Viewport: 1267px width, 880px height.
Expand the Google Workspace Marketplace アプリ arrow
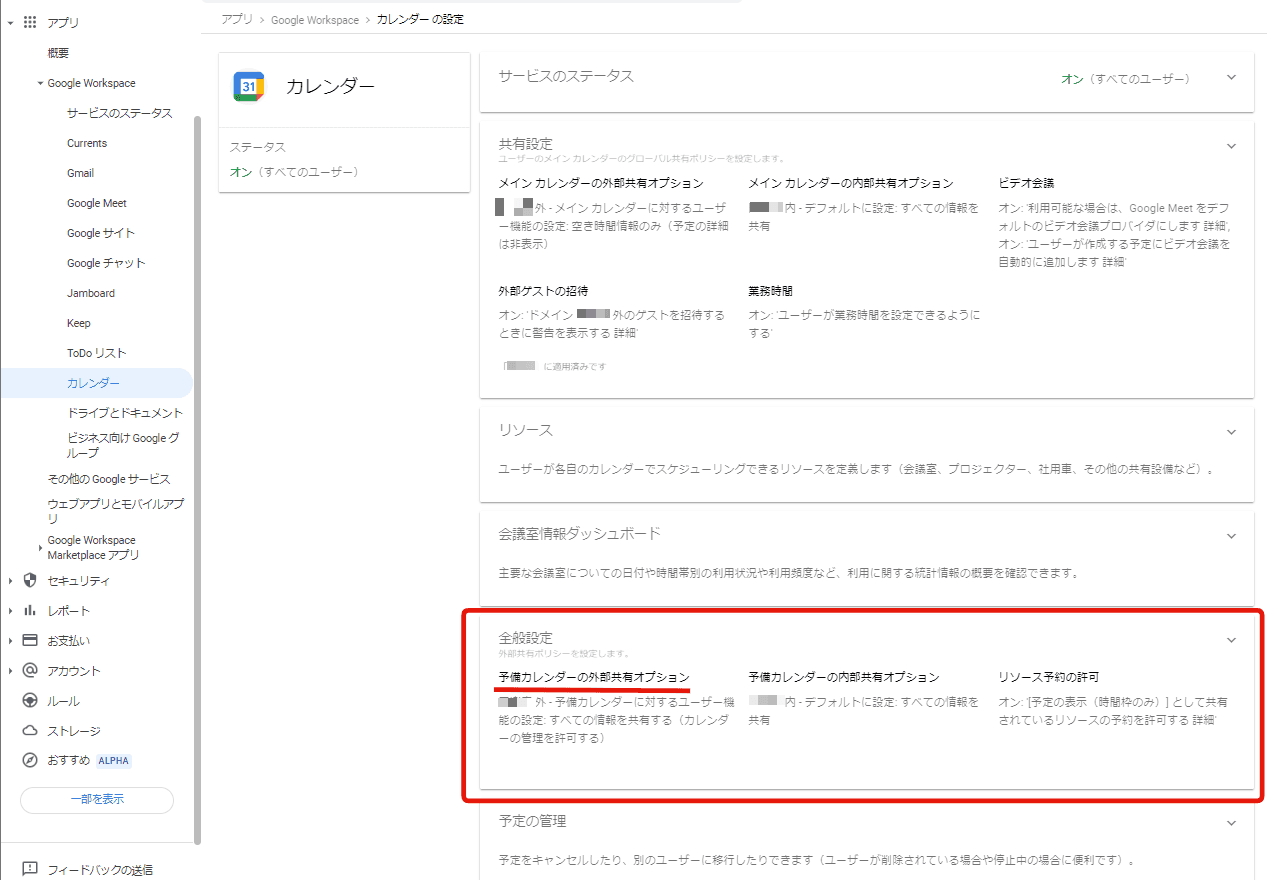point(40,547)
